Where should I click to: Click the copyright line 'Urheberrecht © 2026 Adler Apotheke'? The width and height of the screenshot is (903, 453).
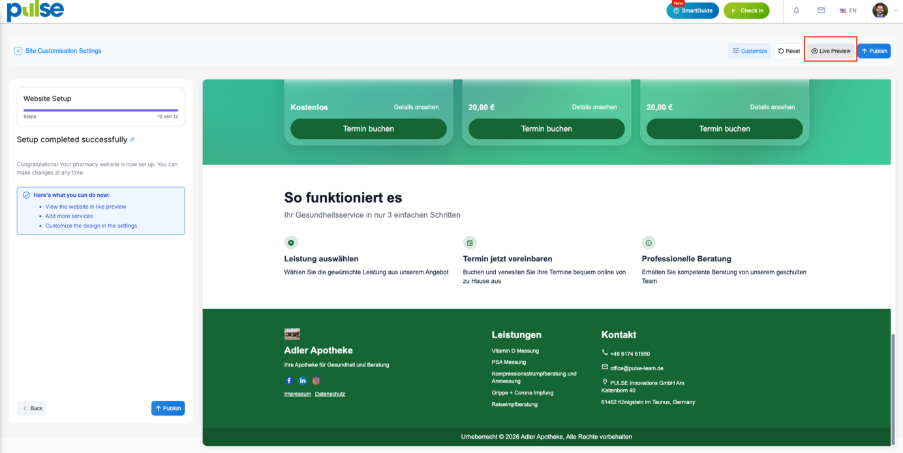[547, 437]
